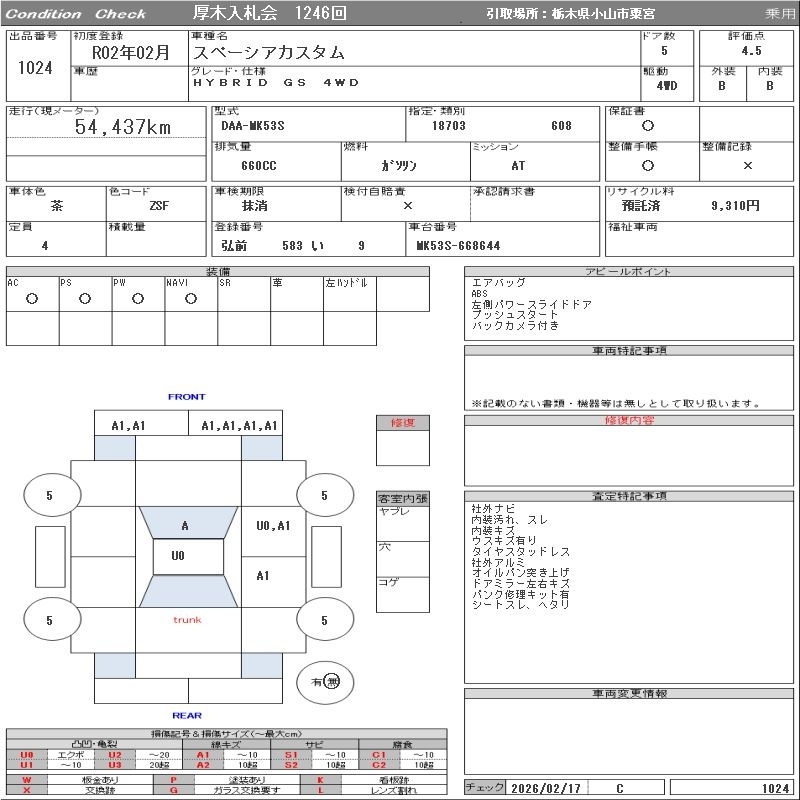Toggle the PS equipment circle mark
Viewport: 800px width, 800px height.
pos(84,298)
